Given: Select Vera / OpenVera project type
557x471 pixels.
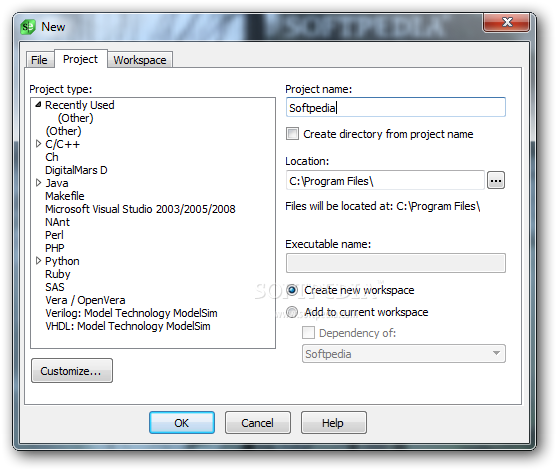Looking at the screenshot, I should point(85,300).
